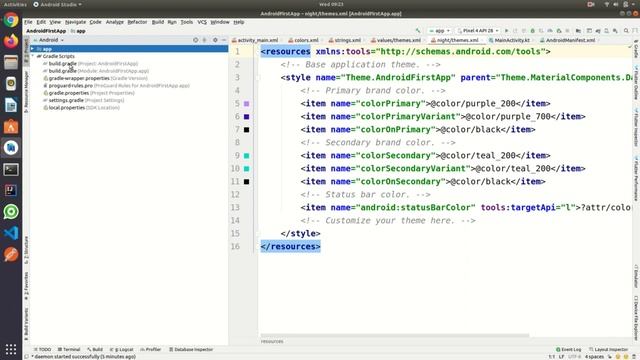The image size is (640, 360).
Task: Open the green WhatsApp dock icon
Action: 11,212
